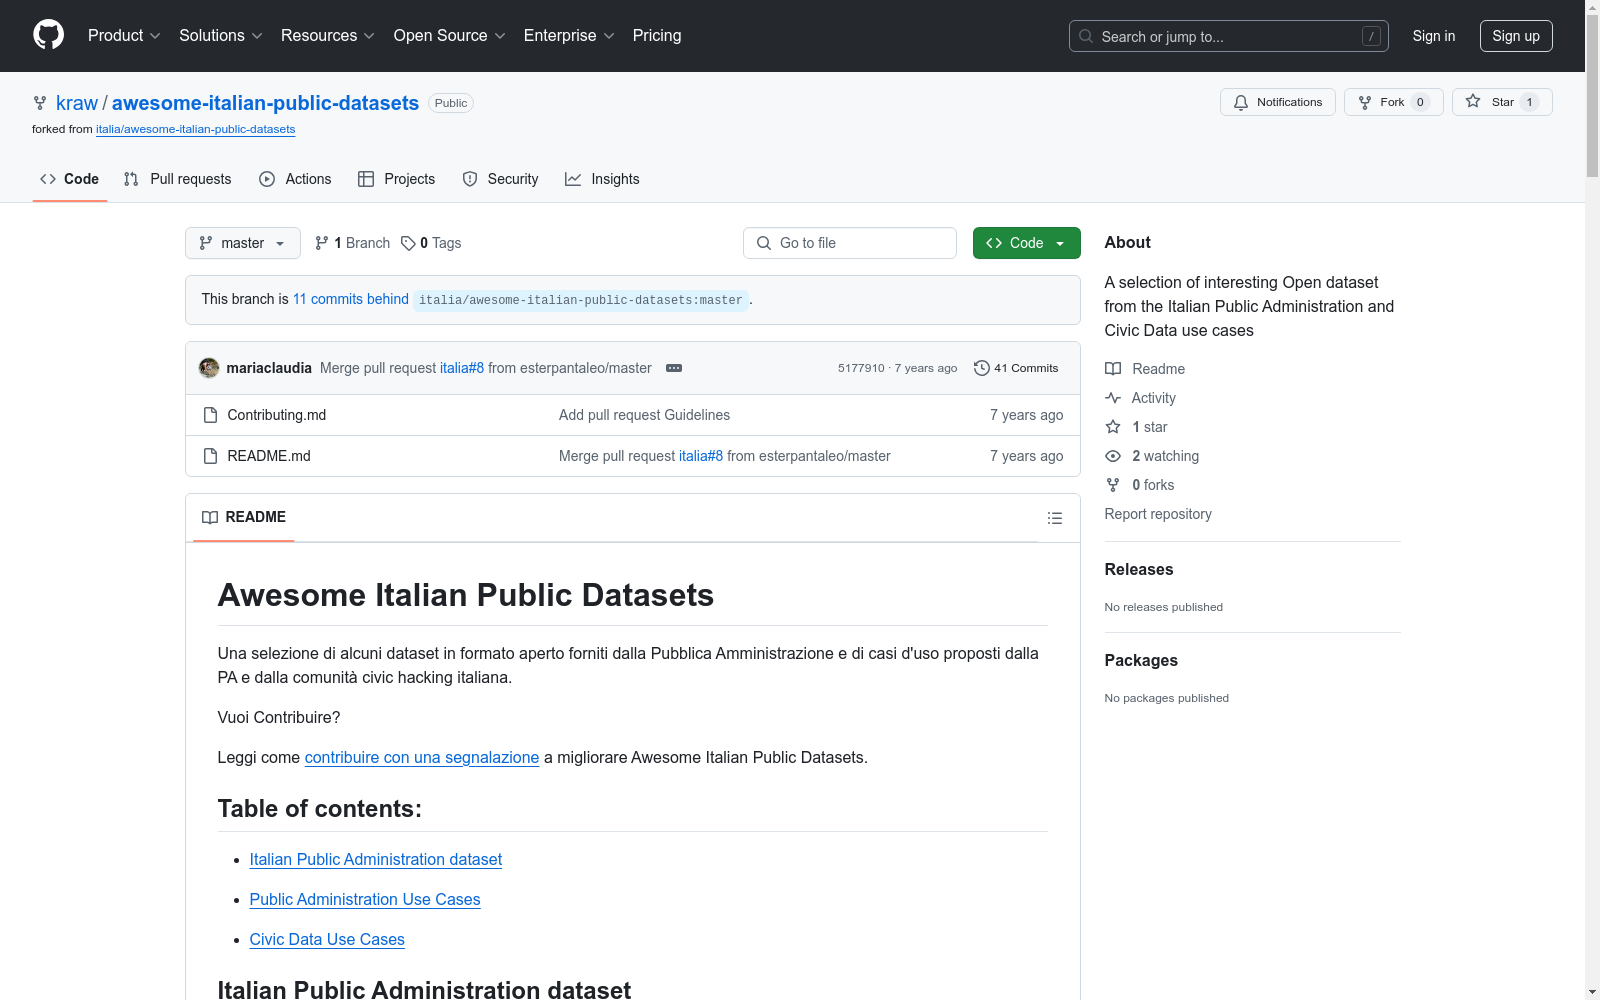Open the italia#8 pull request link in header commit
The image size is (1600, 1000).
click(462, 368)
